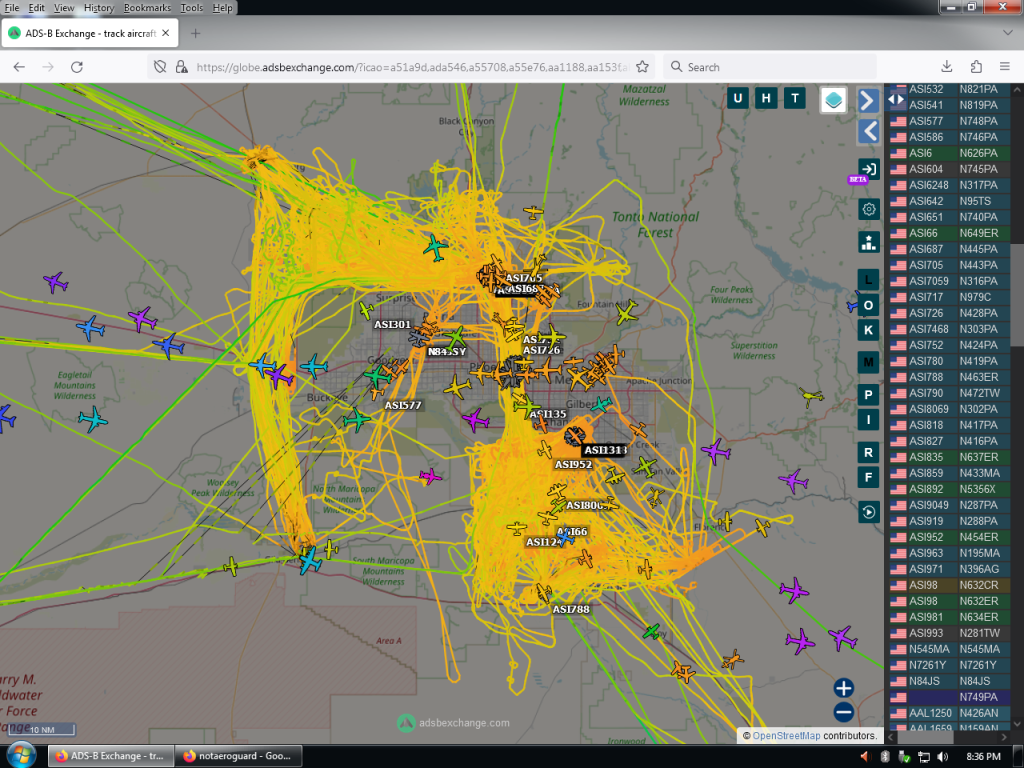Select the ASI952 N454ER list row

tap(949, 537)
